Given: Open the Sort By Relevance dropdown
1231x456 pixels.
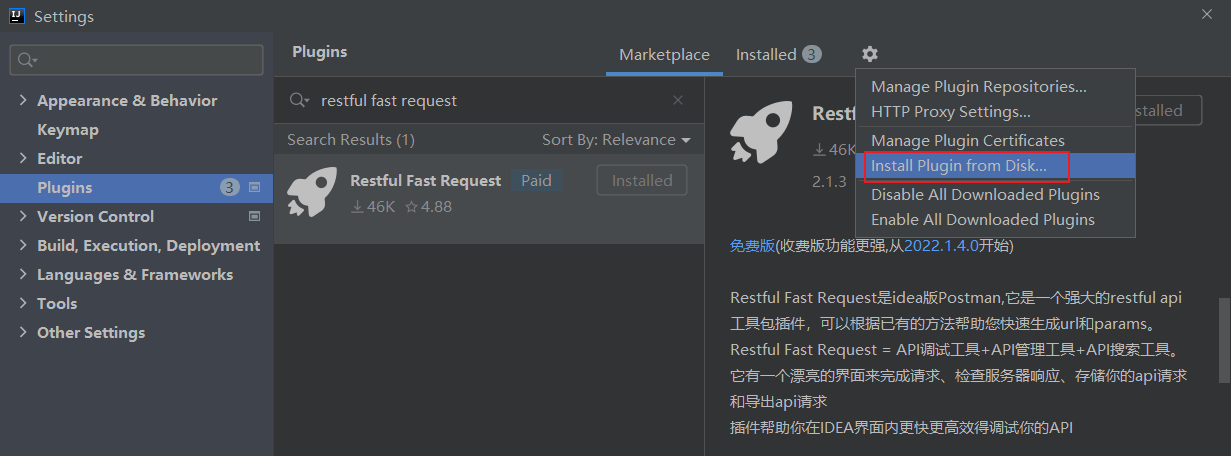Looking at the screenshot, I should coord(616,140).
